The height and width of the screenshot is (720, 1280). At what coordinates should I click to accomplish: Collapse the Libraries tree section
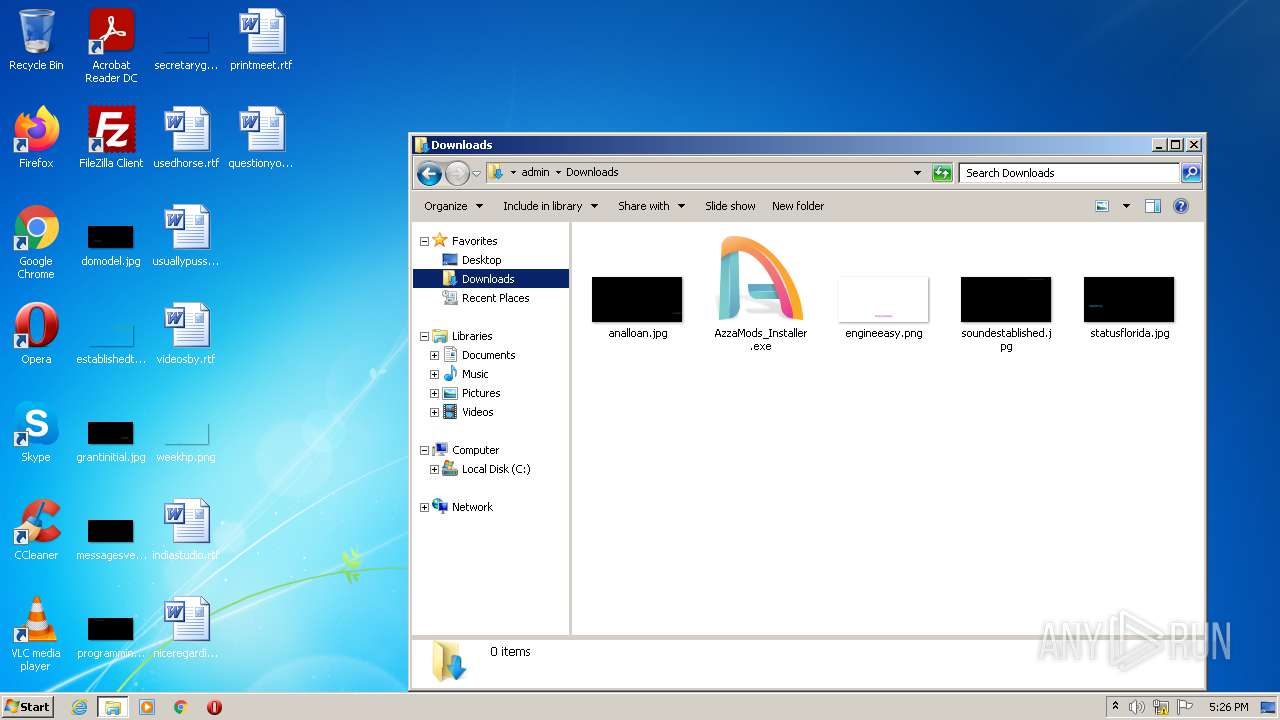pos(424,336)
